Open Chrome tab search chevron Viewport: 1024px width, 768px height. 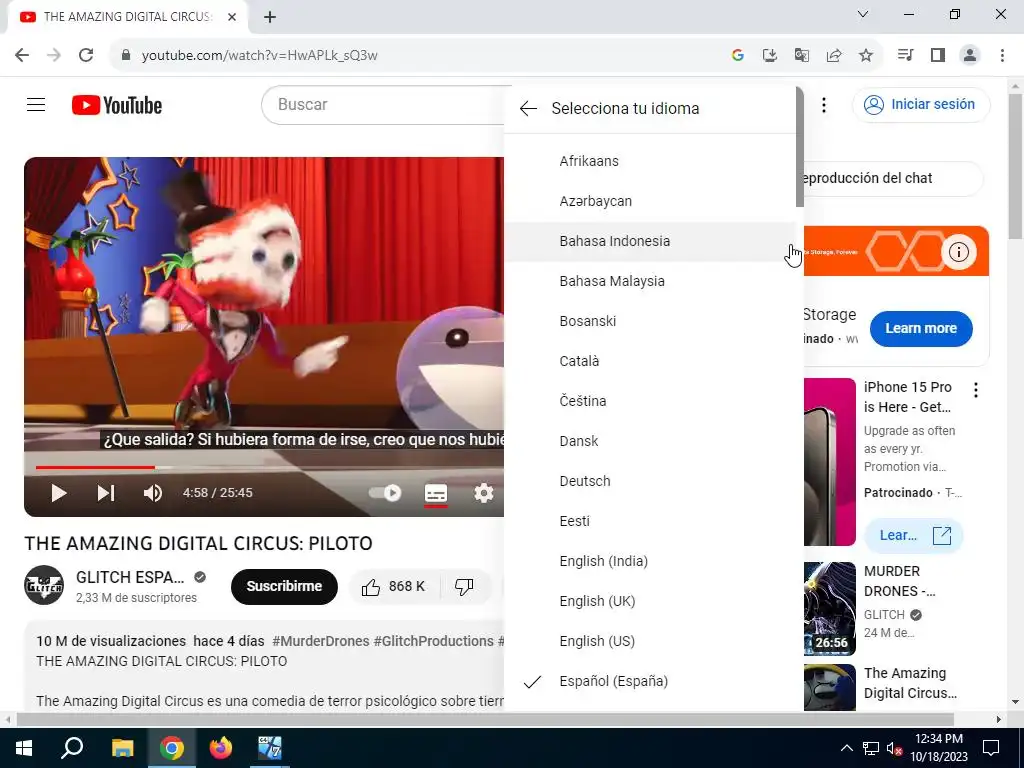point(863,14)
